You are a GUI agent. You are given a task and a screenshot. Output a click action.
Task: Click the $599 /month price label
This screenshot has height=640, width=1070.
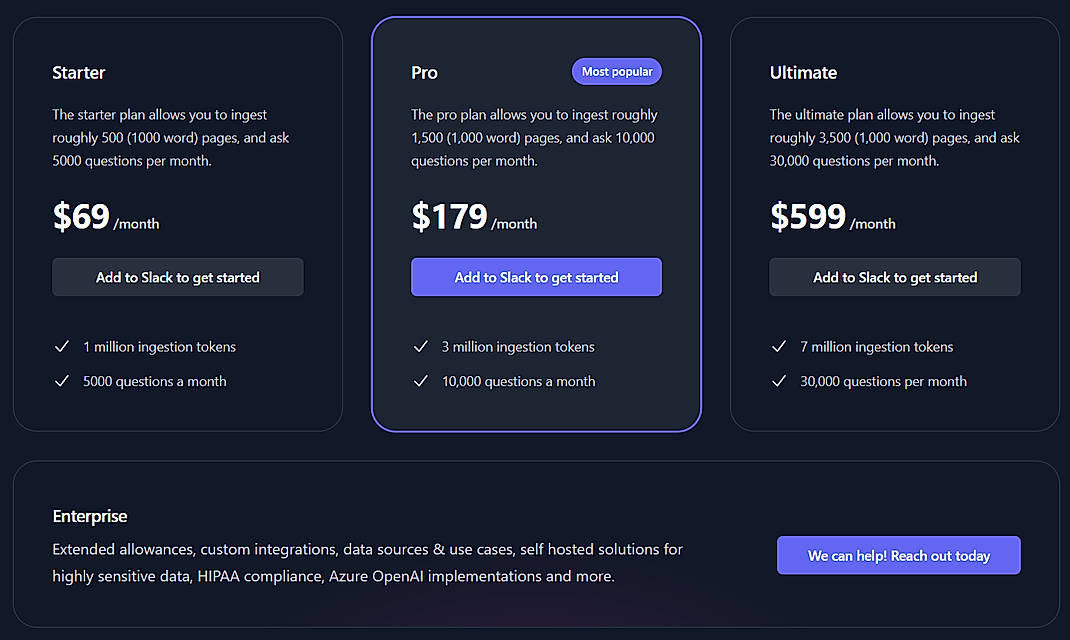coord(830,218)
